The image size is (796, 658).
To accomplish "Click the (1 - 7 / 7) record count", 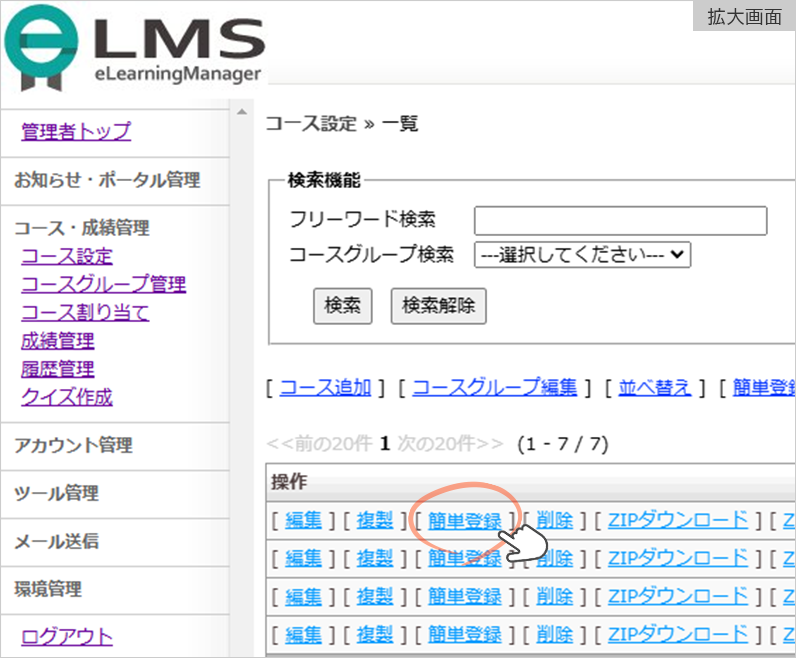I will 562,444.
